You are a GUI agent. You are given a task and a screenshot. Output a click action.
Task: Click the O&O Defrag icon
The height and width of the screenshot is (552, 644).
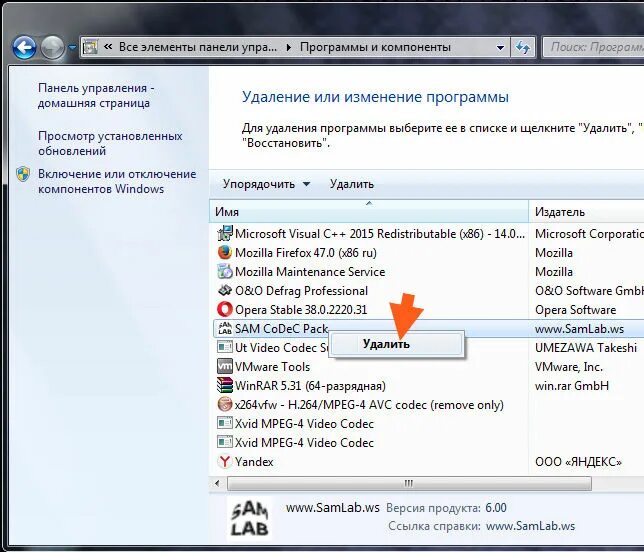[225, 290]
